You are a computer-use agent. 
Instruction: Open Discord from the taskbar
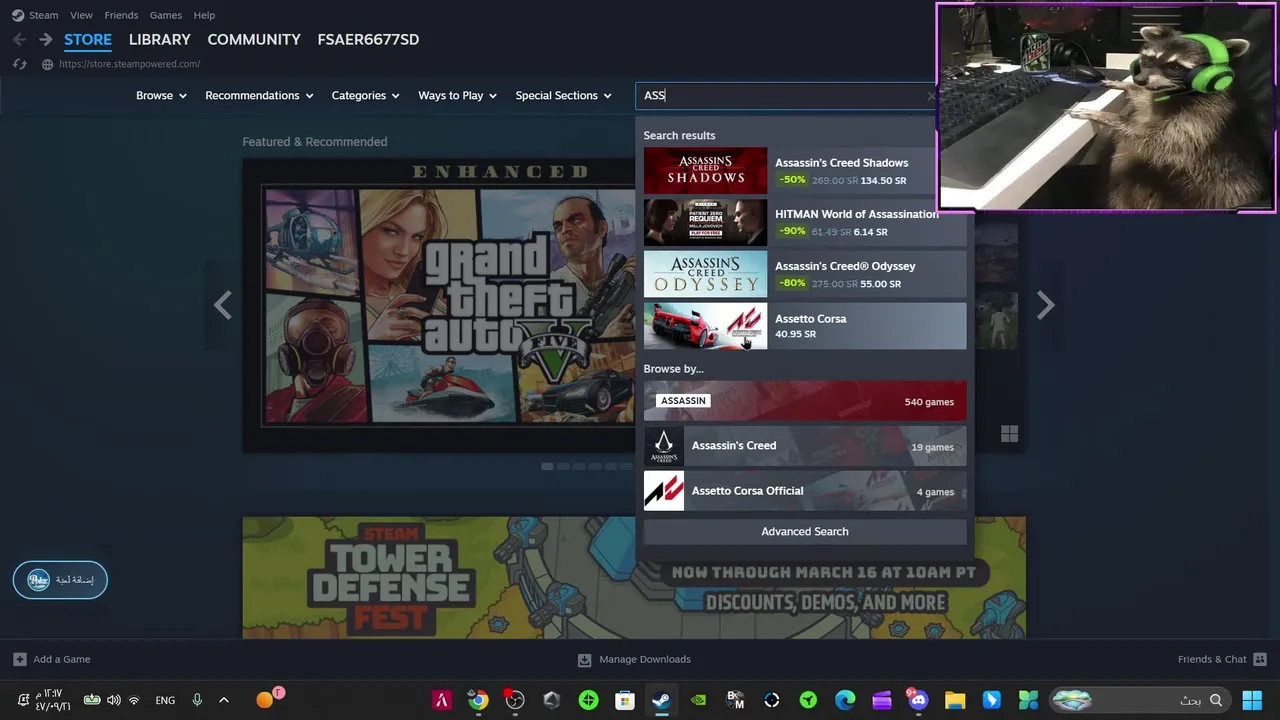pyautogui.click(x=918, y=700)
